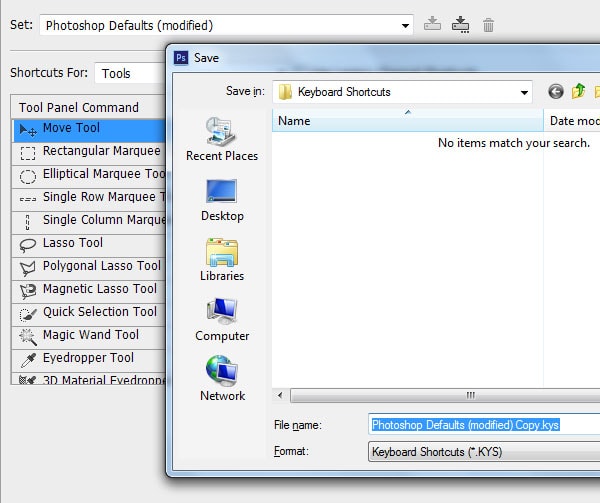Go to Desktop in Save dialog
The height and width of the screenshot is (503, 600).
click(x=222, y=200)
